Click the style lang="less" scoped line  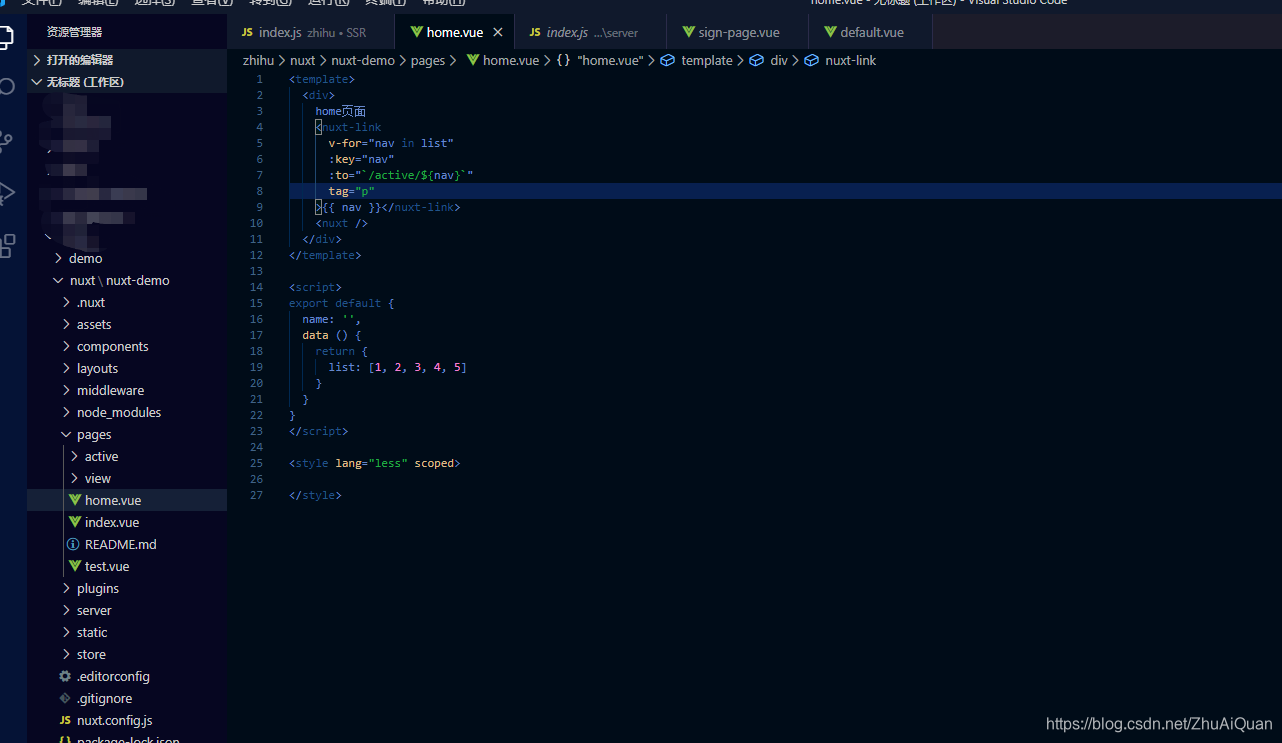click(x=375, y=463)
